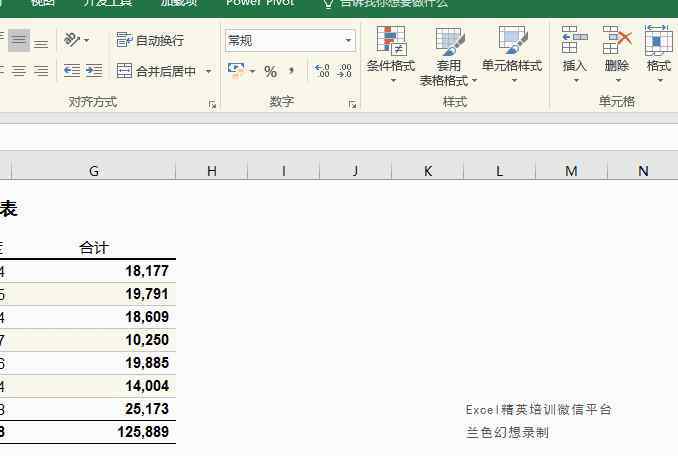Toggle Wrap Text (自动换行)
This screenshot has width=678, height=456.
[150, 40]
